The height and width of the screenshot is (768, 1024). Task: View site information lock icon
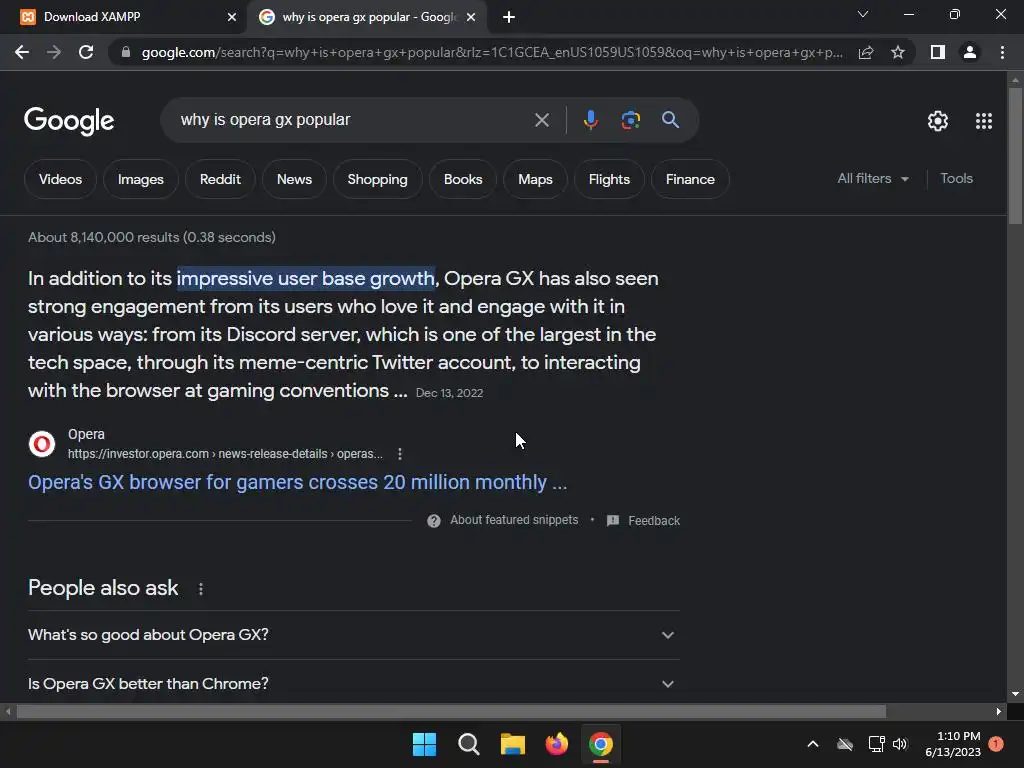coord(126,52)
